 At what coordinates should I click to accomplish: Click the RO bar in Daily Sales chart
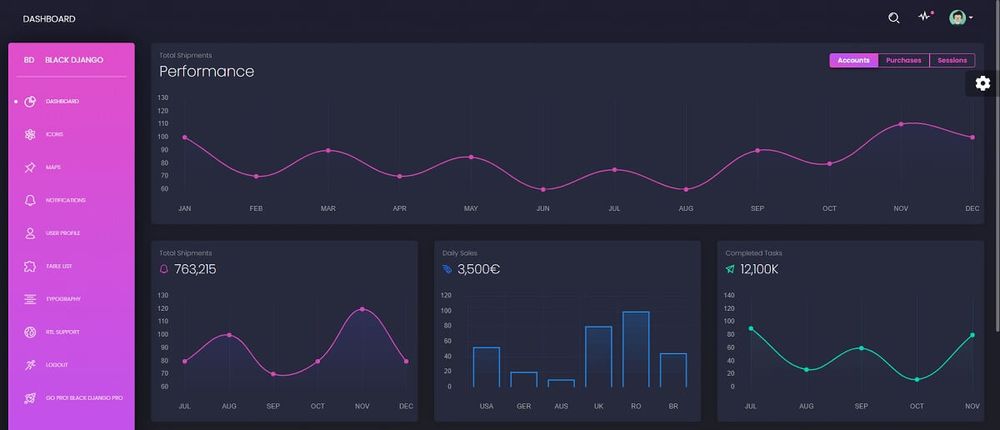pos(636,349)
